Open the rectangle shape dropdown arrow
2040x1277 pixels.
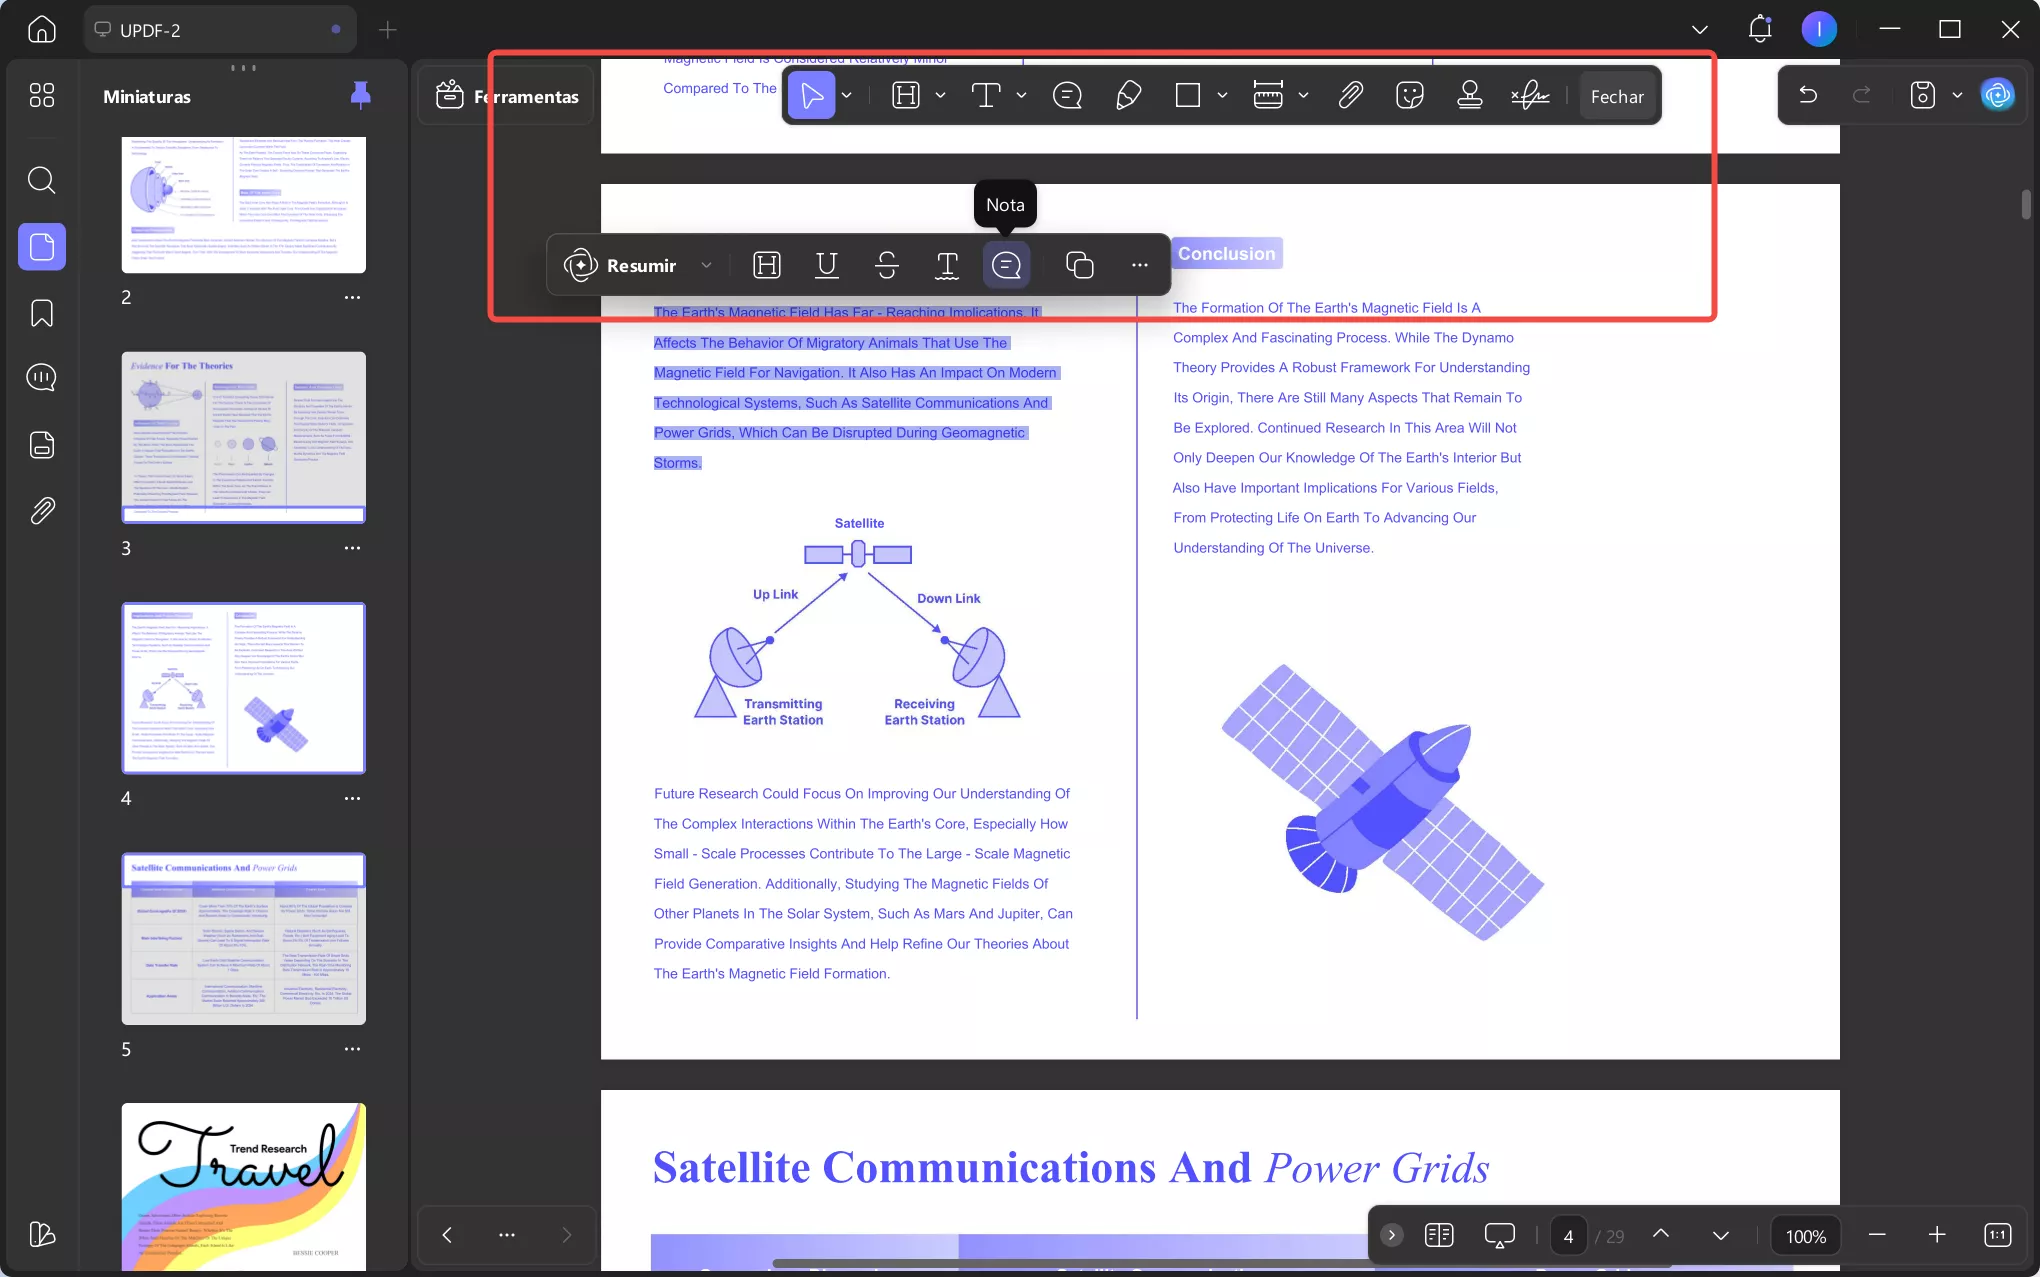(1222, 96)
